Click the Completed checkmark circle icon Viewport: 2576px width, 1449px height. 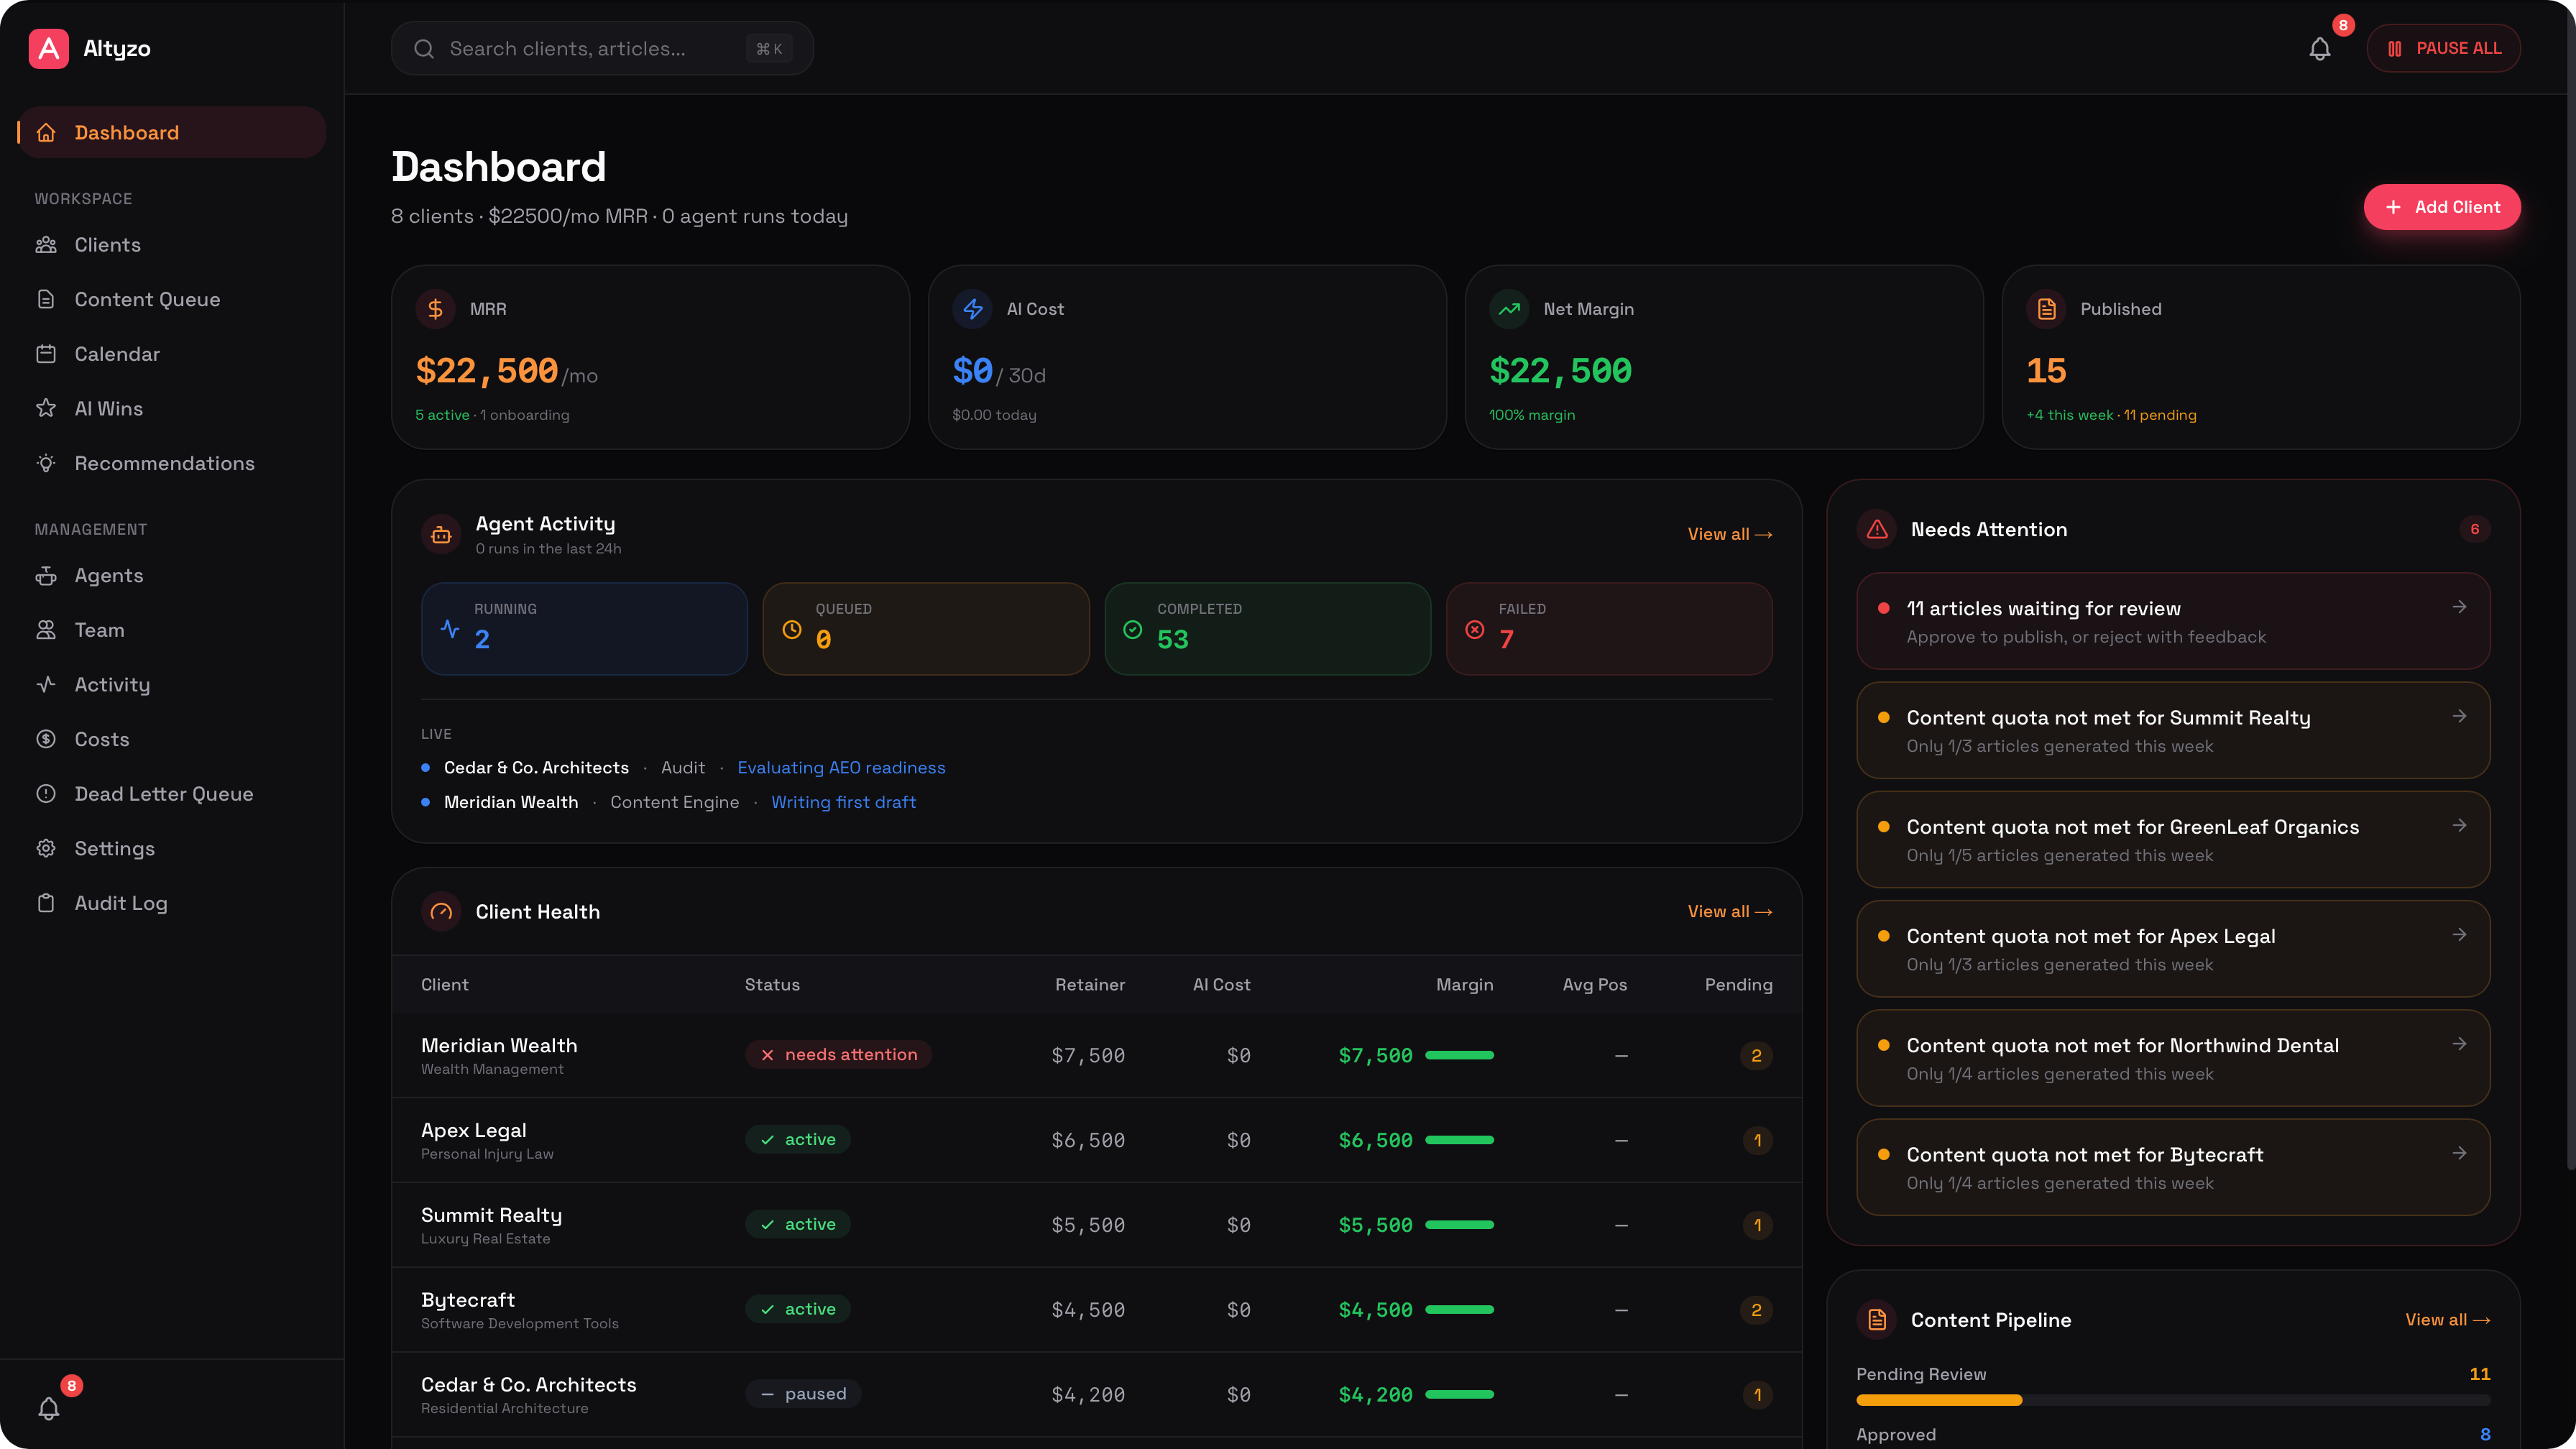(1133, 629)
